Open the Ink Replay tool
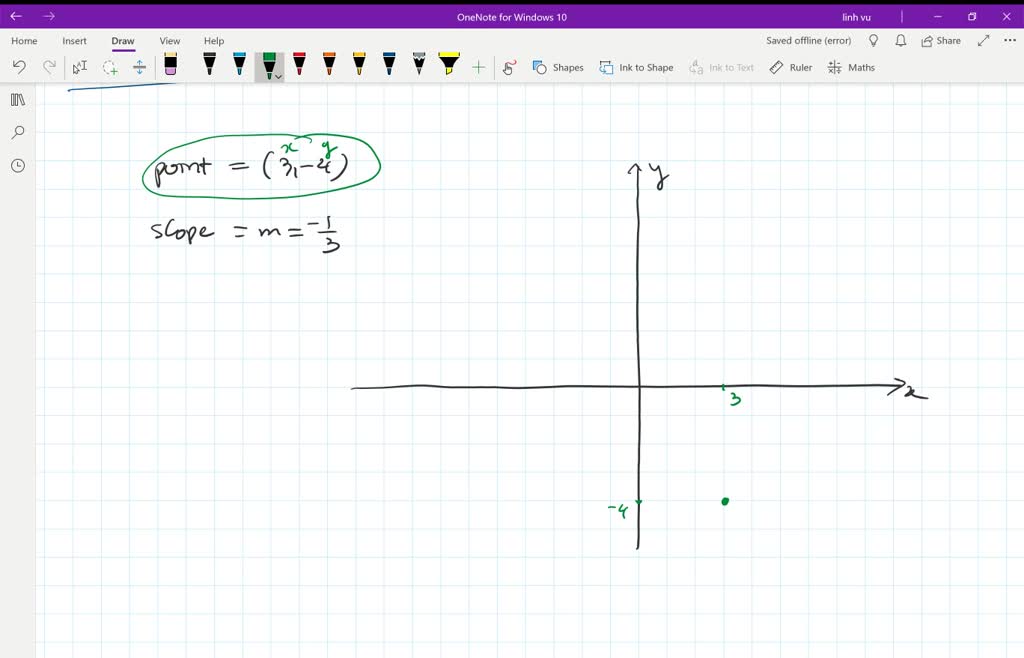Image resolution: width=1024 pixels, height=658 pixels. (508, 66)
